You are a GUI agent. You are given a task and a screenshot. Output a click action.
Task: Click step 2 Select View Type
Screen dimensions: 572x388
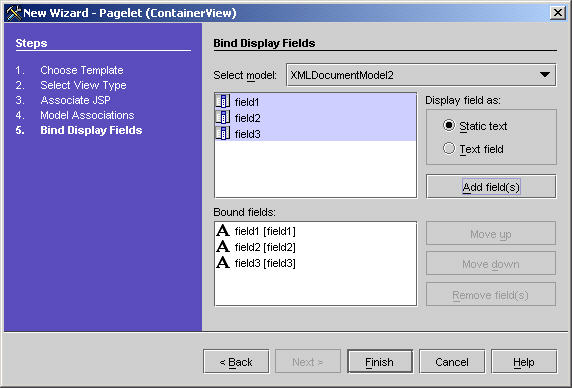pos(83,85)
